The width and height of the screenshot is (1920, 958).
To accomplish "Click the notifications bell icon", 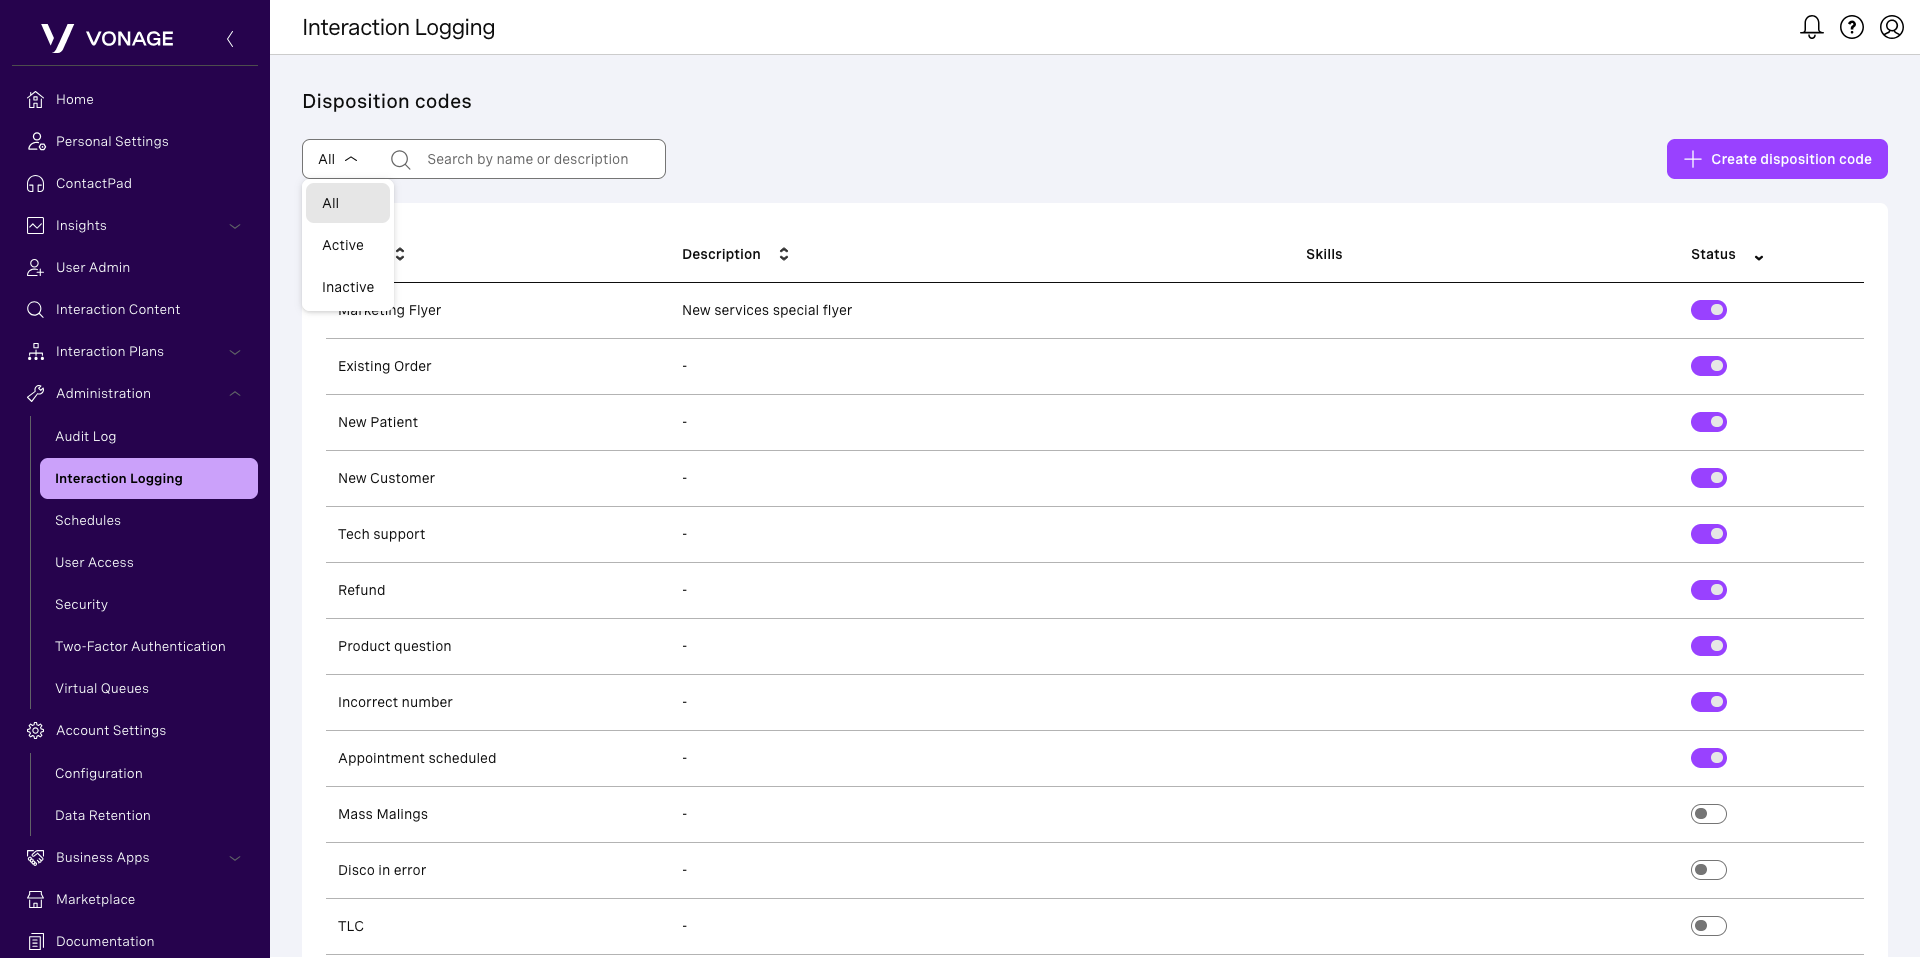I will (x=1811, y=27).
